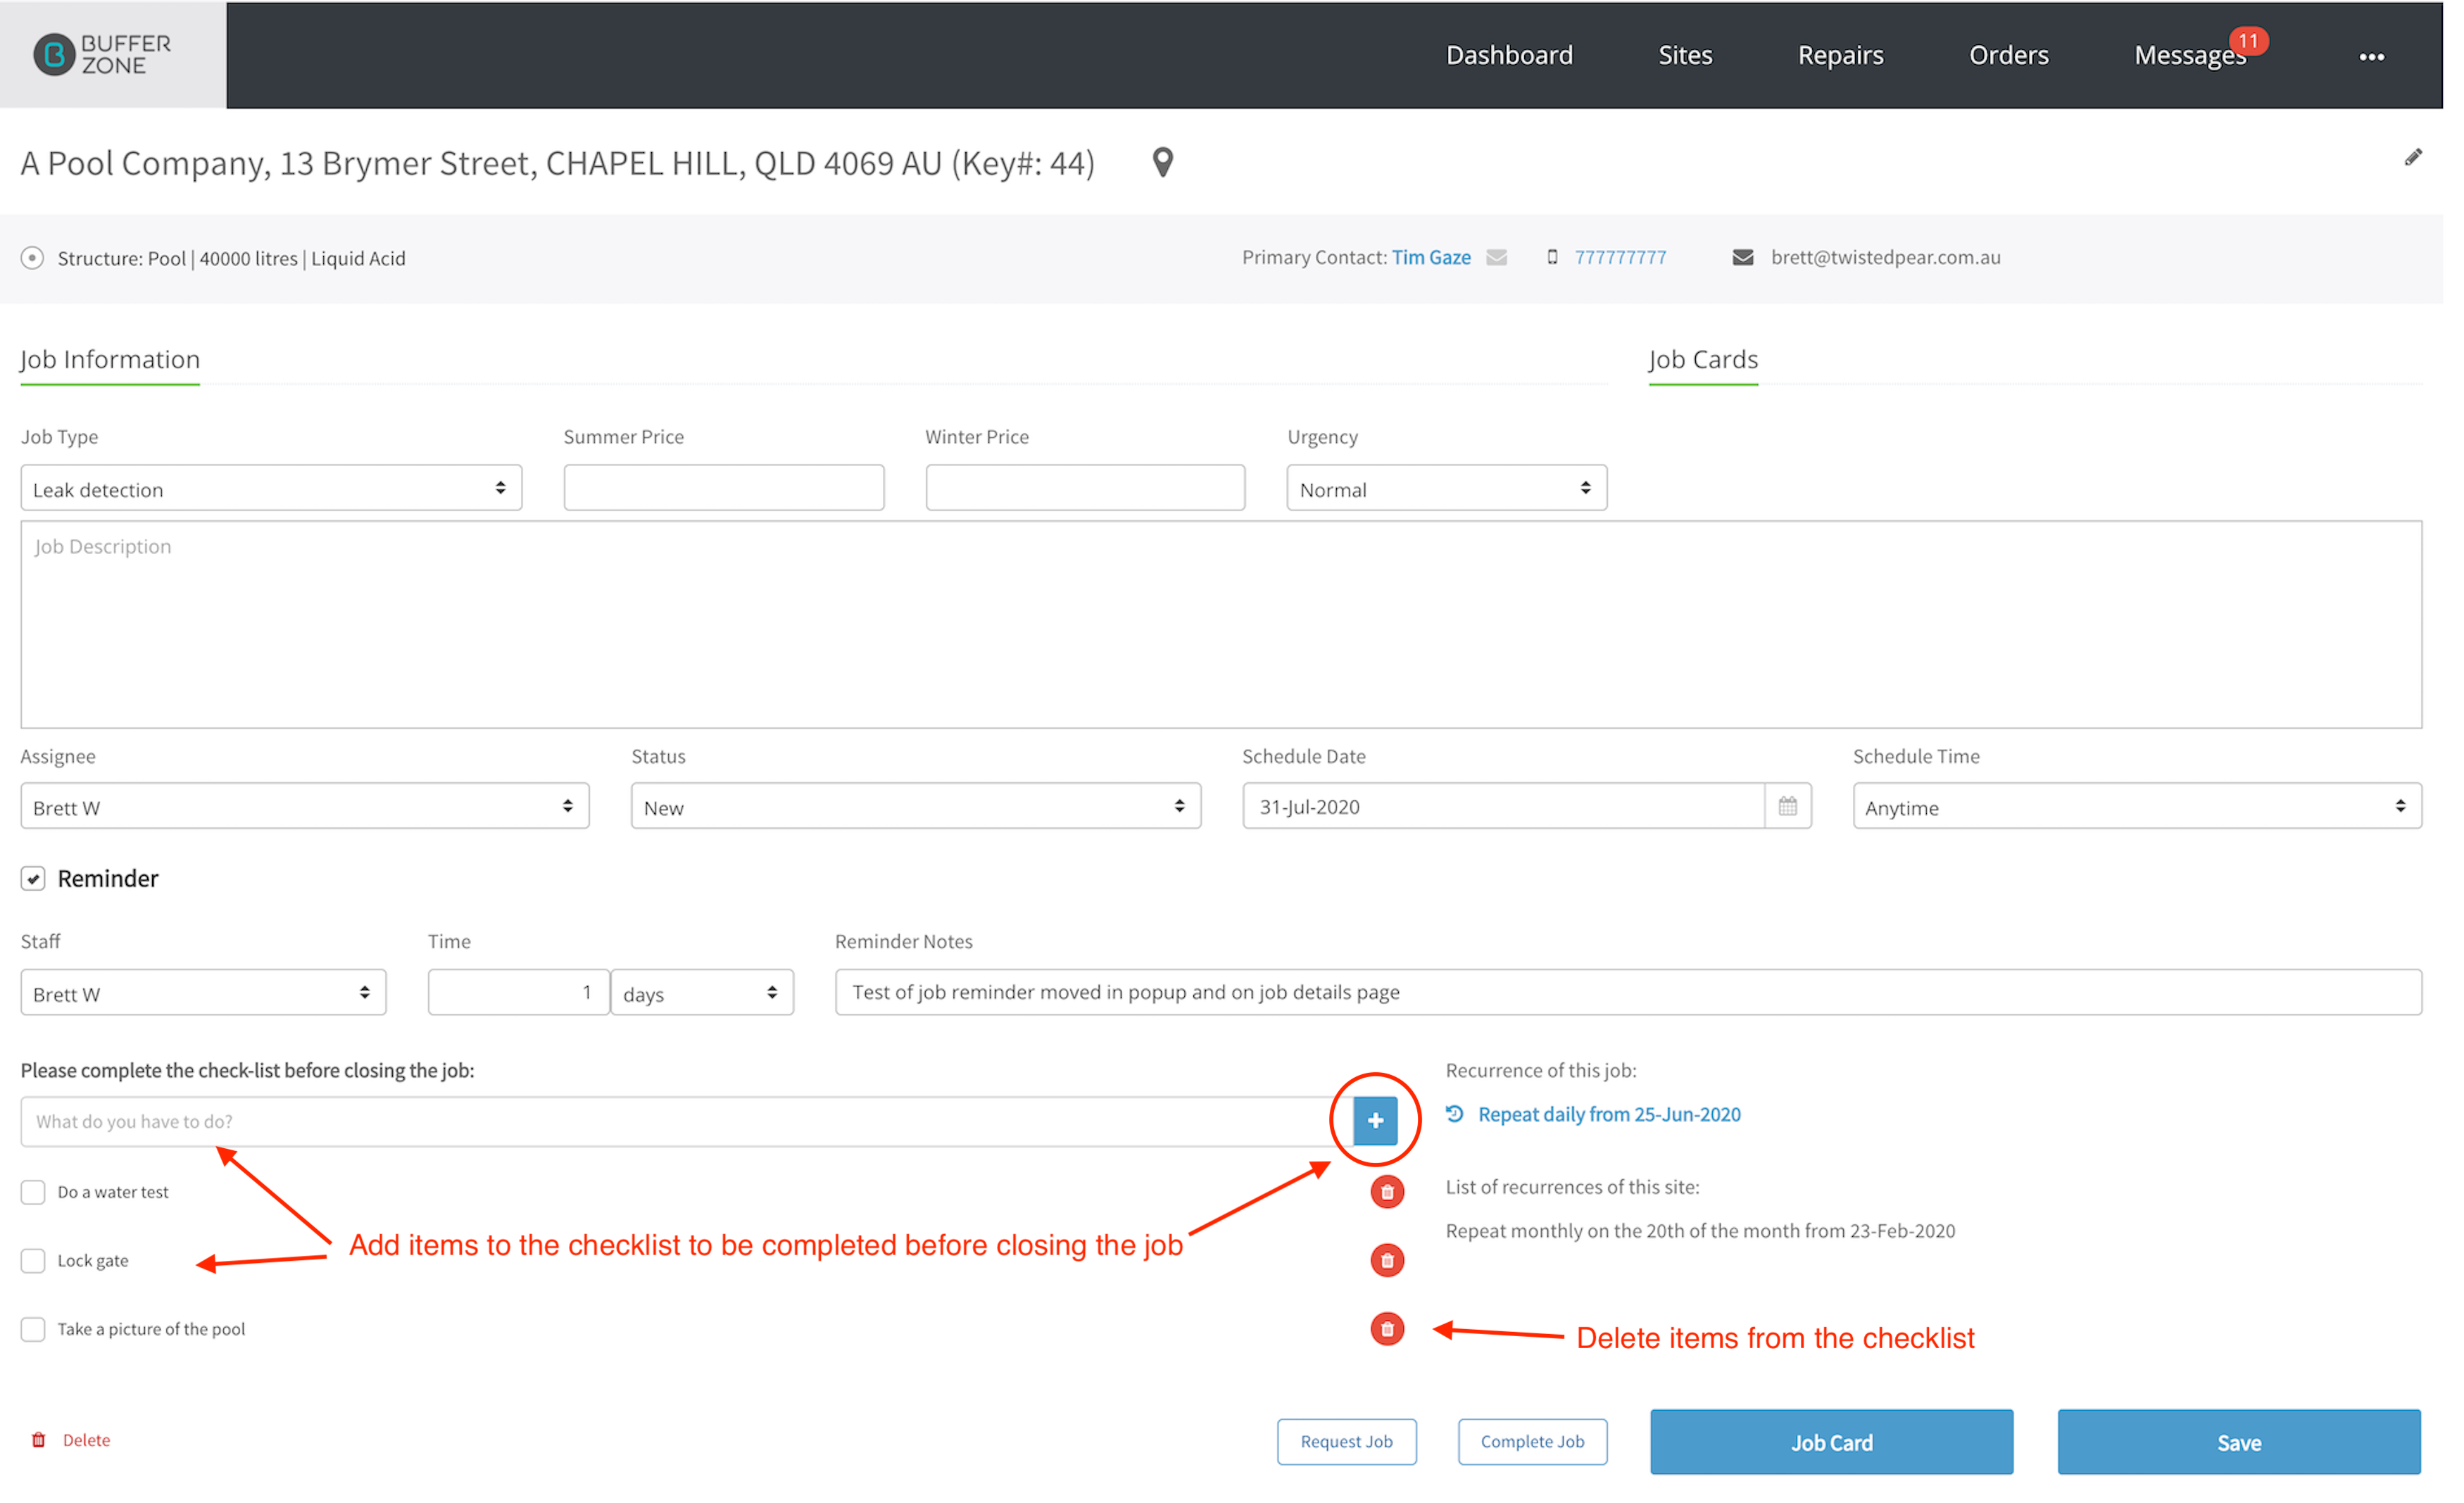
Task: Click the Job Description text area
Action: 1221,625
